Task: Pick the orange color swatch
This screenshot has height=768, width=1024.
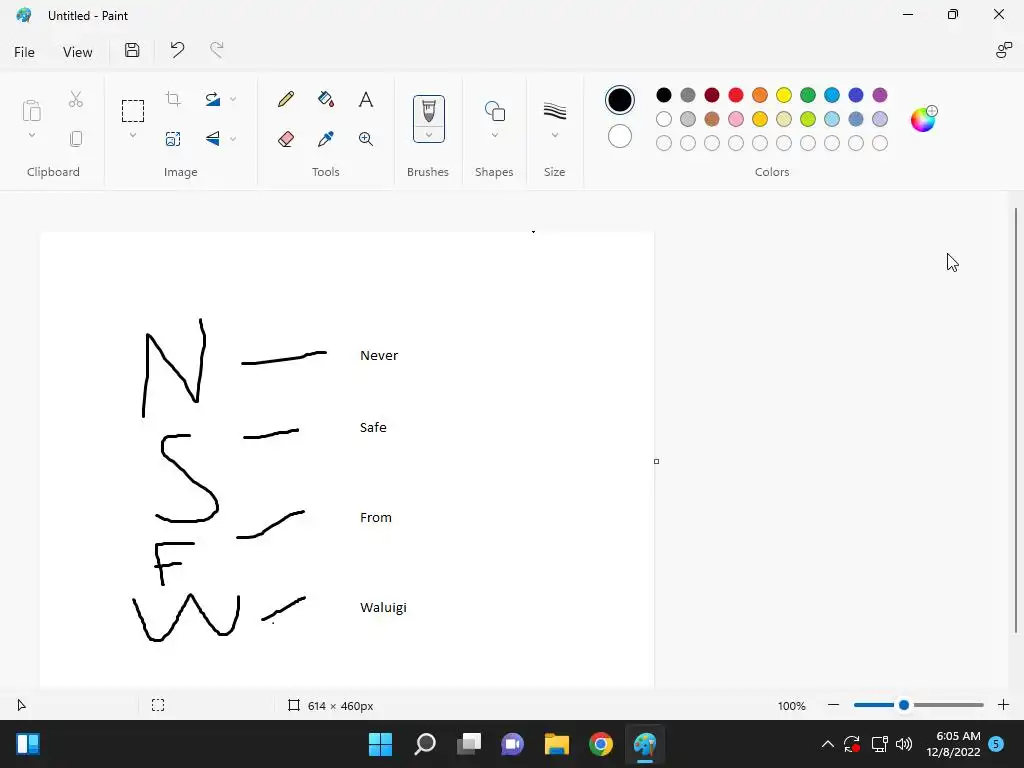Action: [x=760, y=95]
